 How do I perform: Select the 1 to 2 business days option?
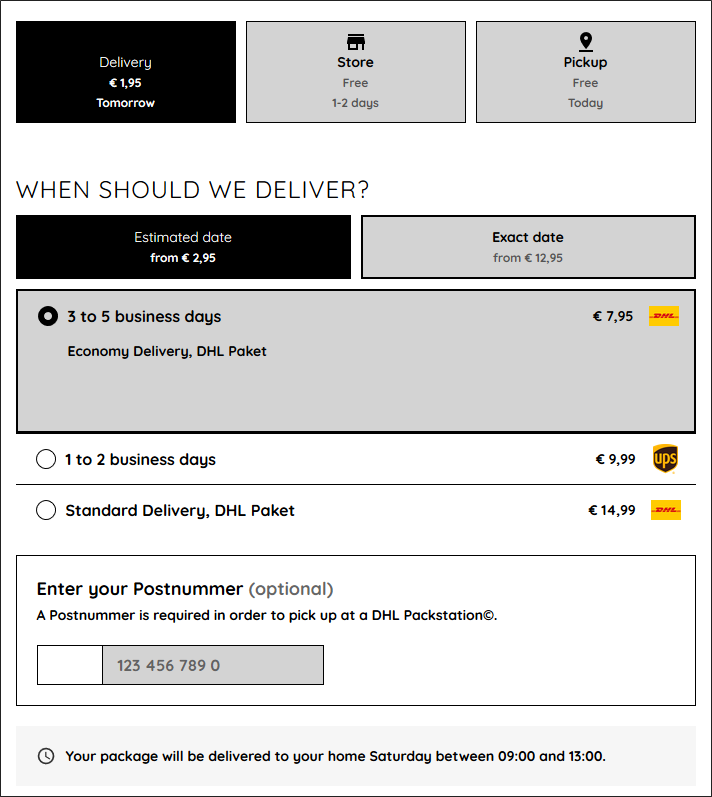(x=46, y=459)
